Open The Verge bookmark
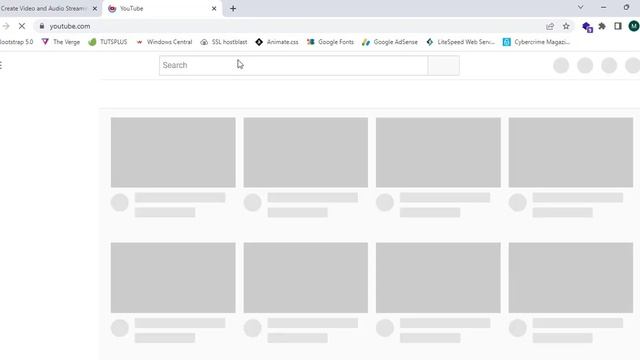The width and height of the screenshot is (640, 360). (61, 42)
